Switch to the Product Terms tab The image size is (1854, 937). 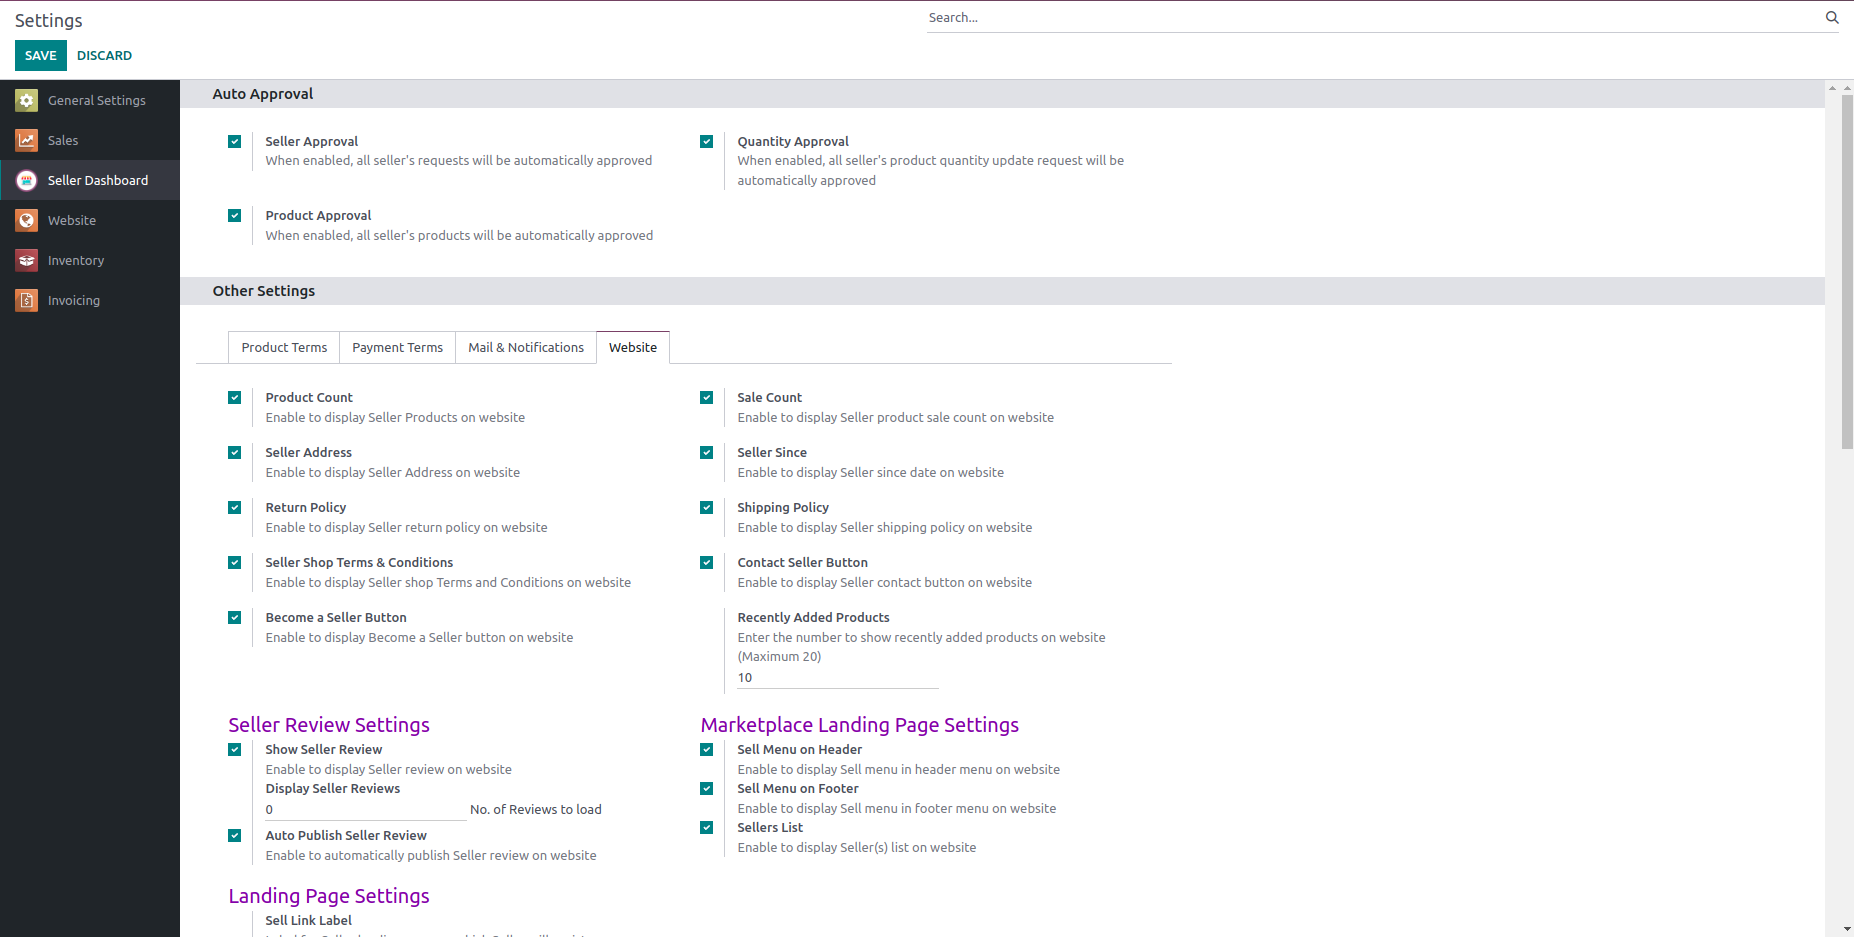[284, 347]
